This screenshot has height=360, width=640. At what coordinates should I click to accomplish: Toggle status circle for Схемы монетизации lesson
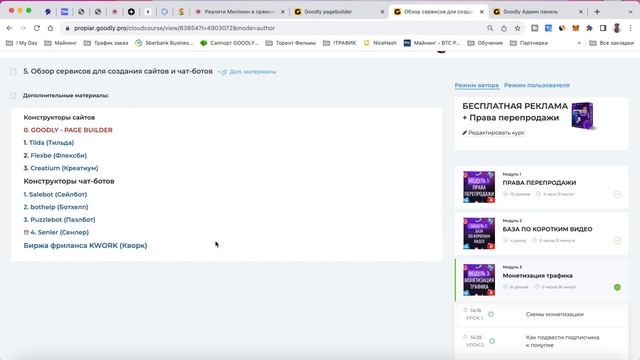click(491, 314)
